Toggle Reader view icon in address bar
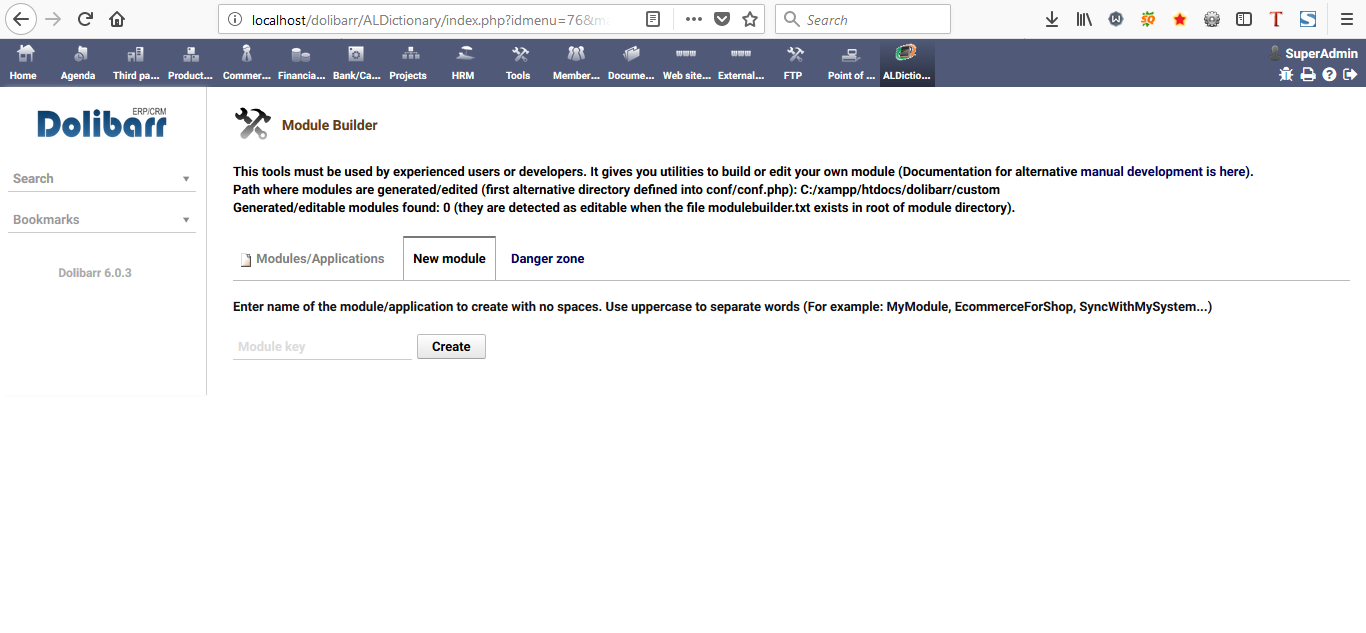This screenshot has width=1366, height=633. 653,19
